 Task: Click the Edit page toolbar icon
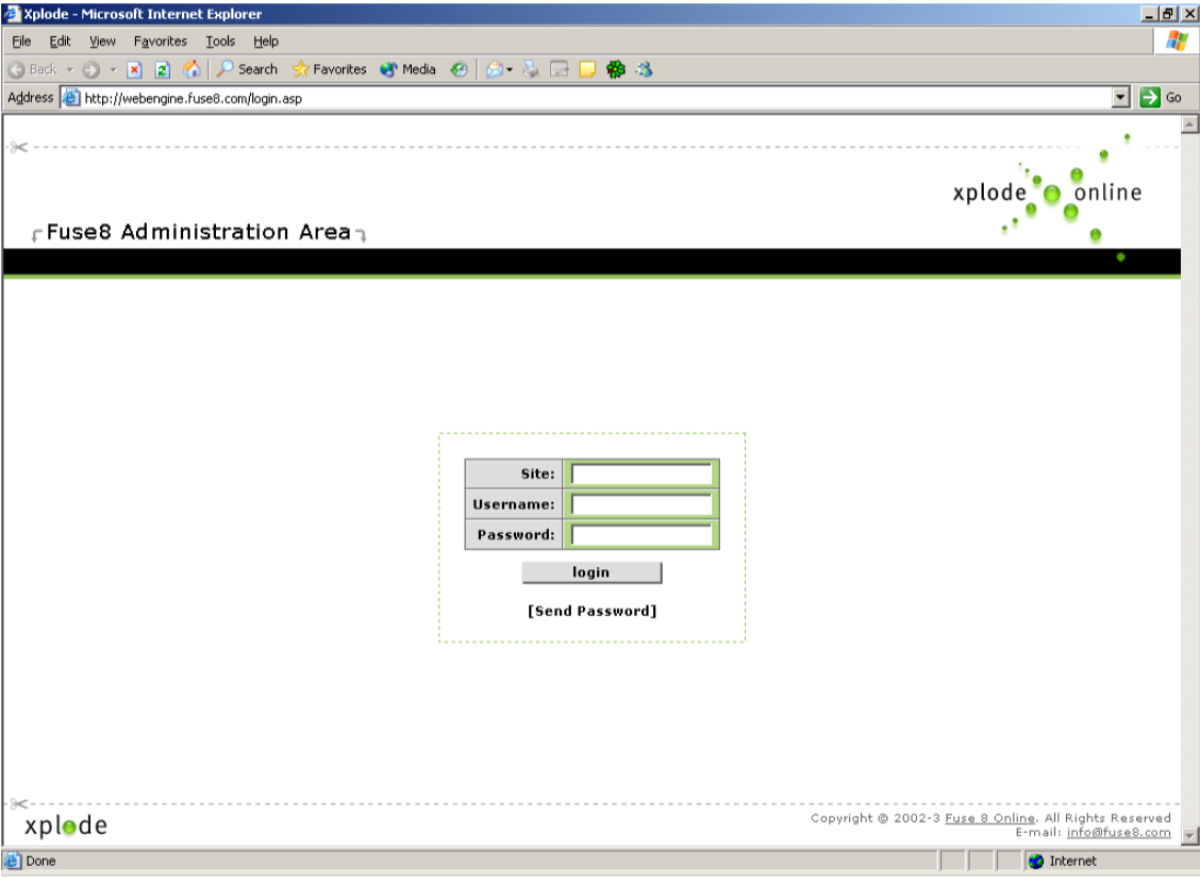559,70
